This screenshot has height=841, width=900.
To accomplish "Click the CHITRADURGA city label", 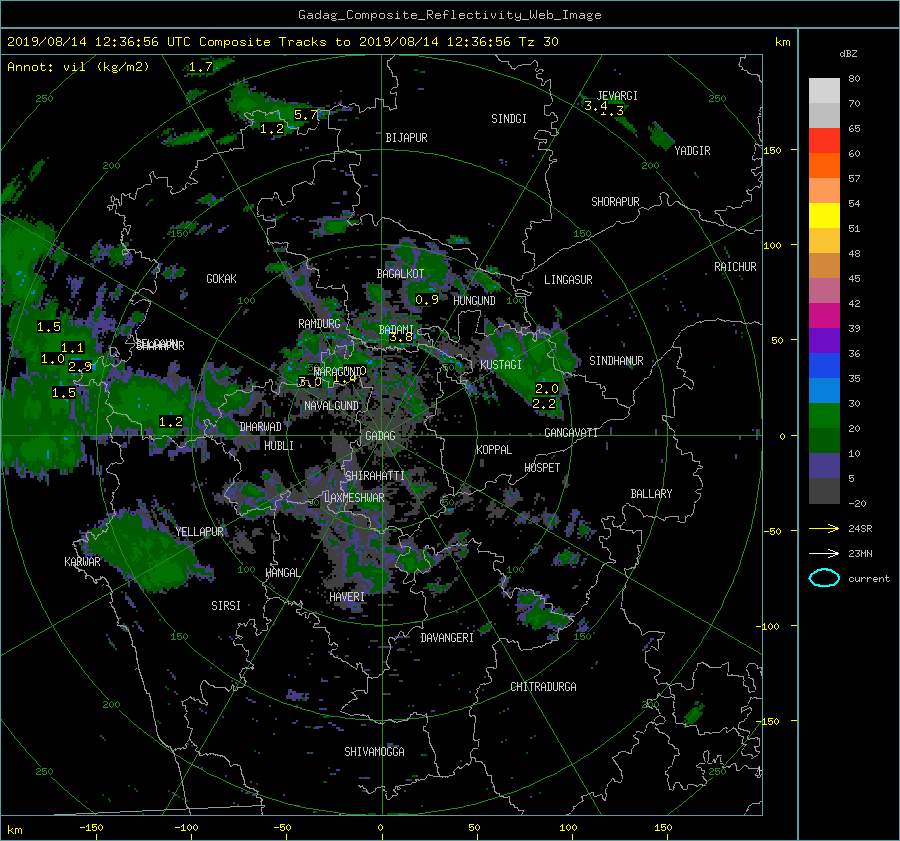I will click(543, 687).
